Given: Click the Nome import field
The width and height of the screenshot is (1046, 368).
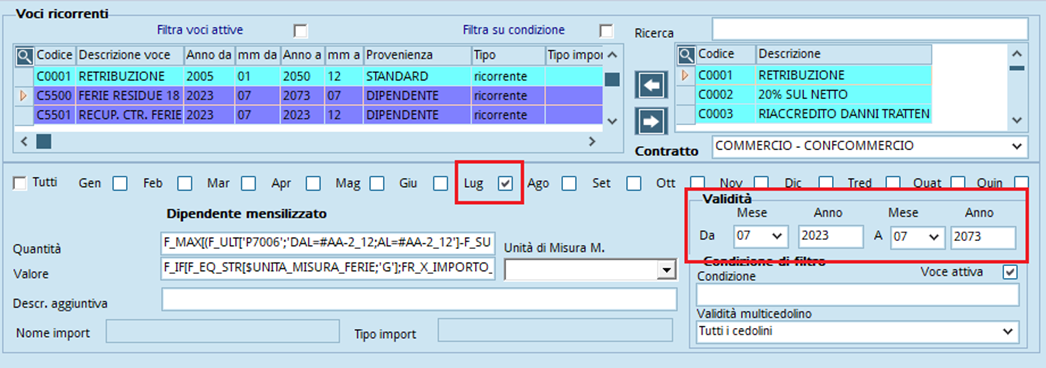Looking at the screenshot, I should pos(223,330).
